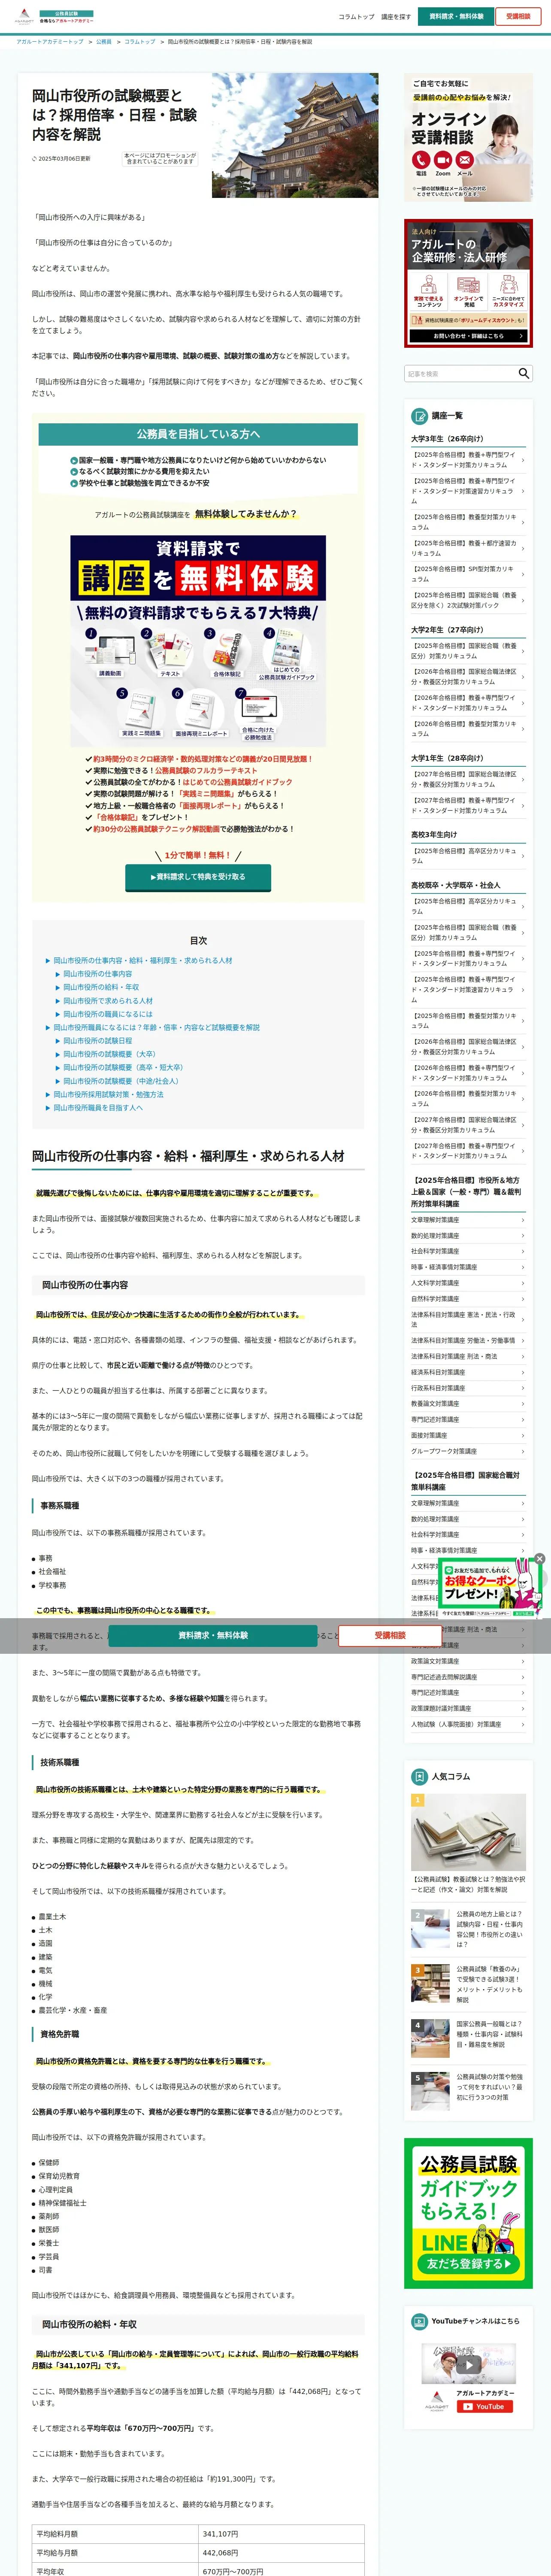The width and height of the screenshot is (551, 2576).
Task: Jump to 岡山市役所の給料・年収 in contents
Action: tap(101, 987)
